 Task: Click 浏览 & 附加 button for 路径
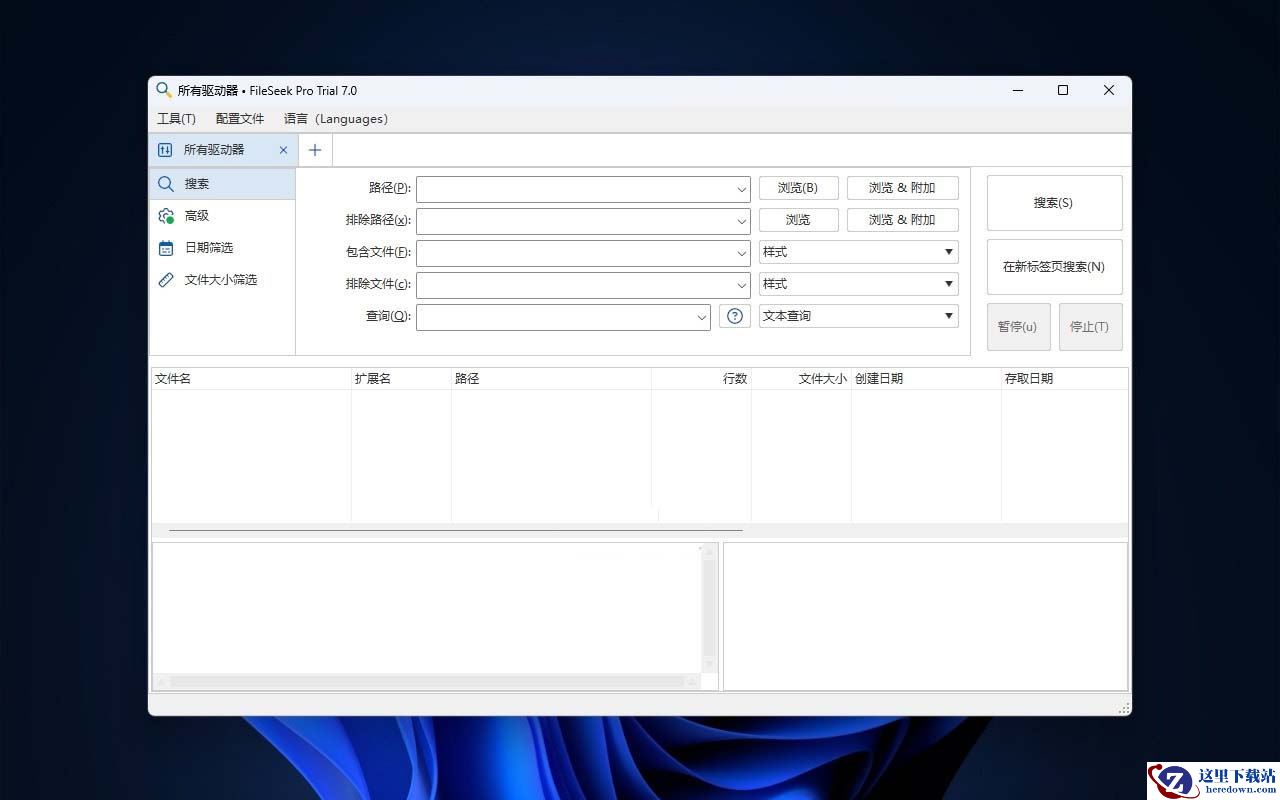click(x=903, y=188)
